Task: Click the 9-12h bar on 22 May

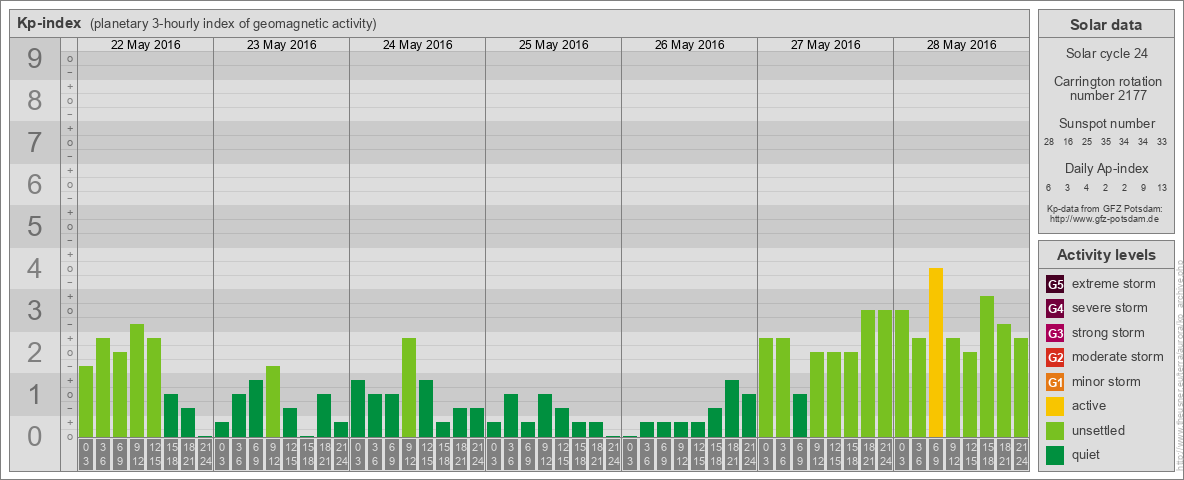Action: pos(137,380)
